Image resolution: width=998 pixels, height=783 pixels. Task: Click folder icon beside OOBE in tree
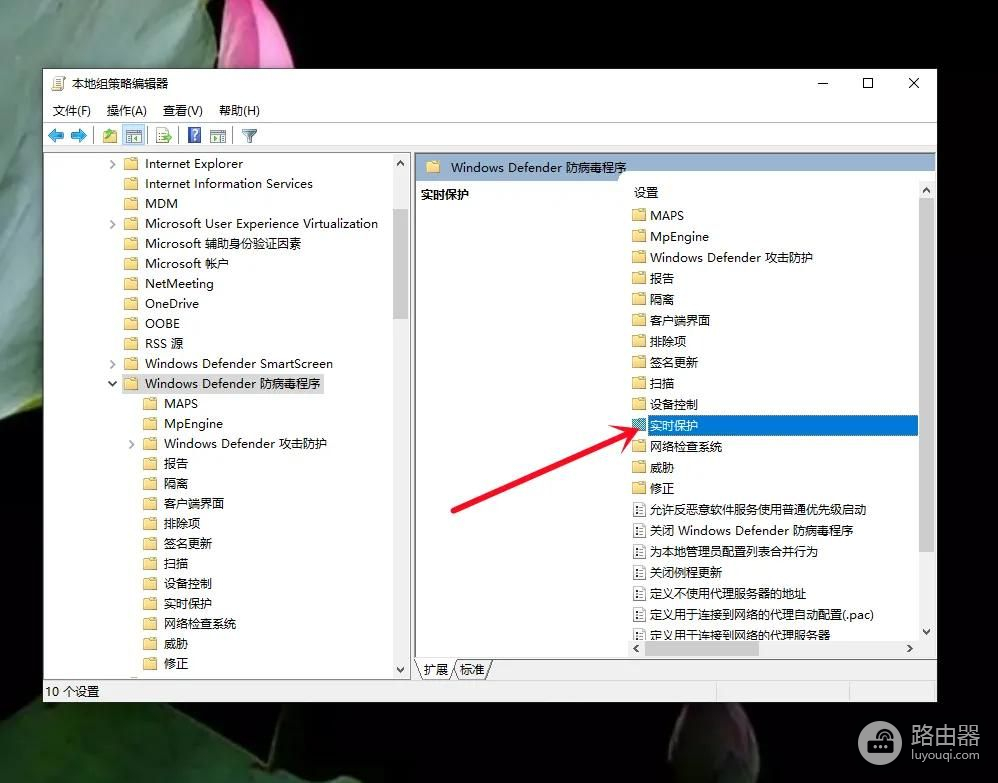tap(131, 323)
